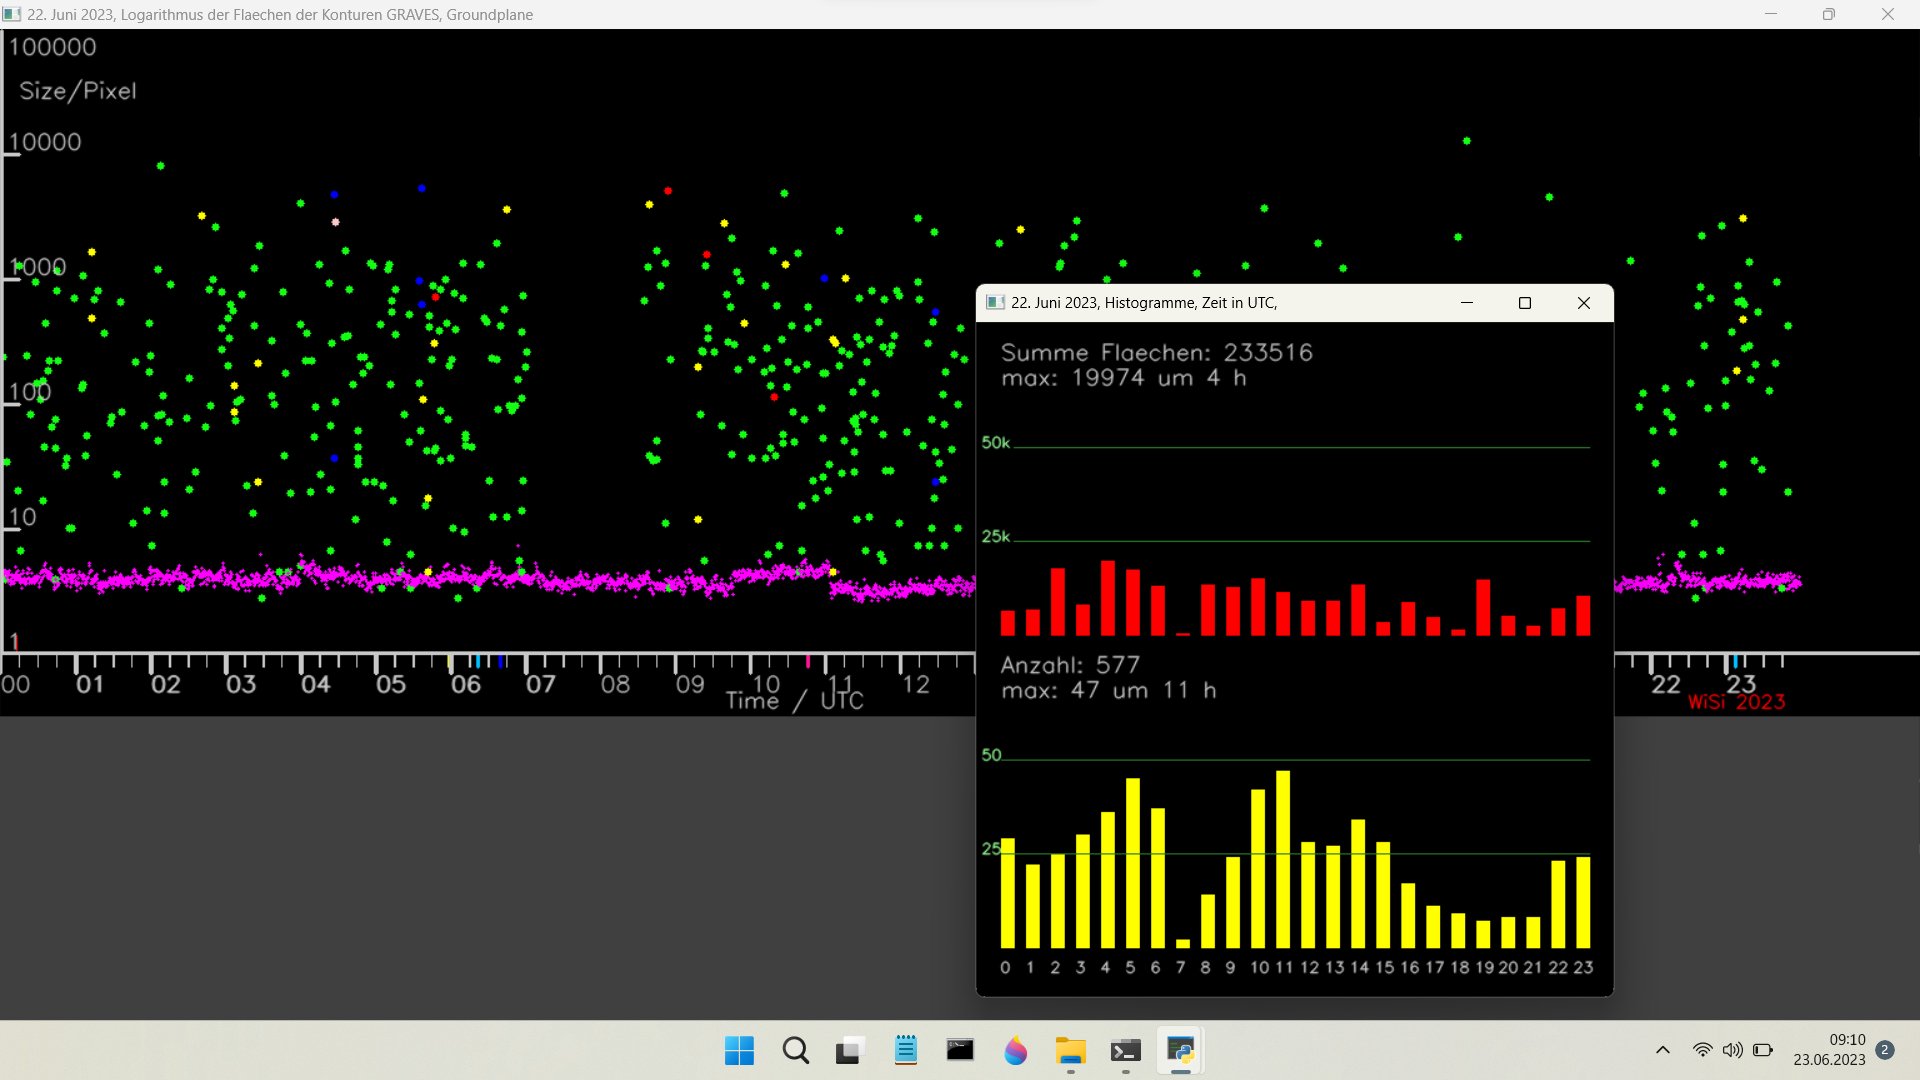This screenshot has width=1920, height=1080.
Task: Close the Histogramme window
Action: coord(1584,303)
